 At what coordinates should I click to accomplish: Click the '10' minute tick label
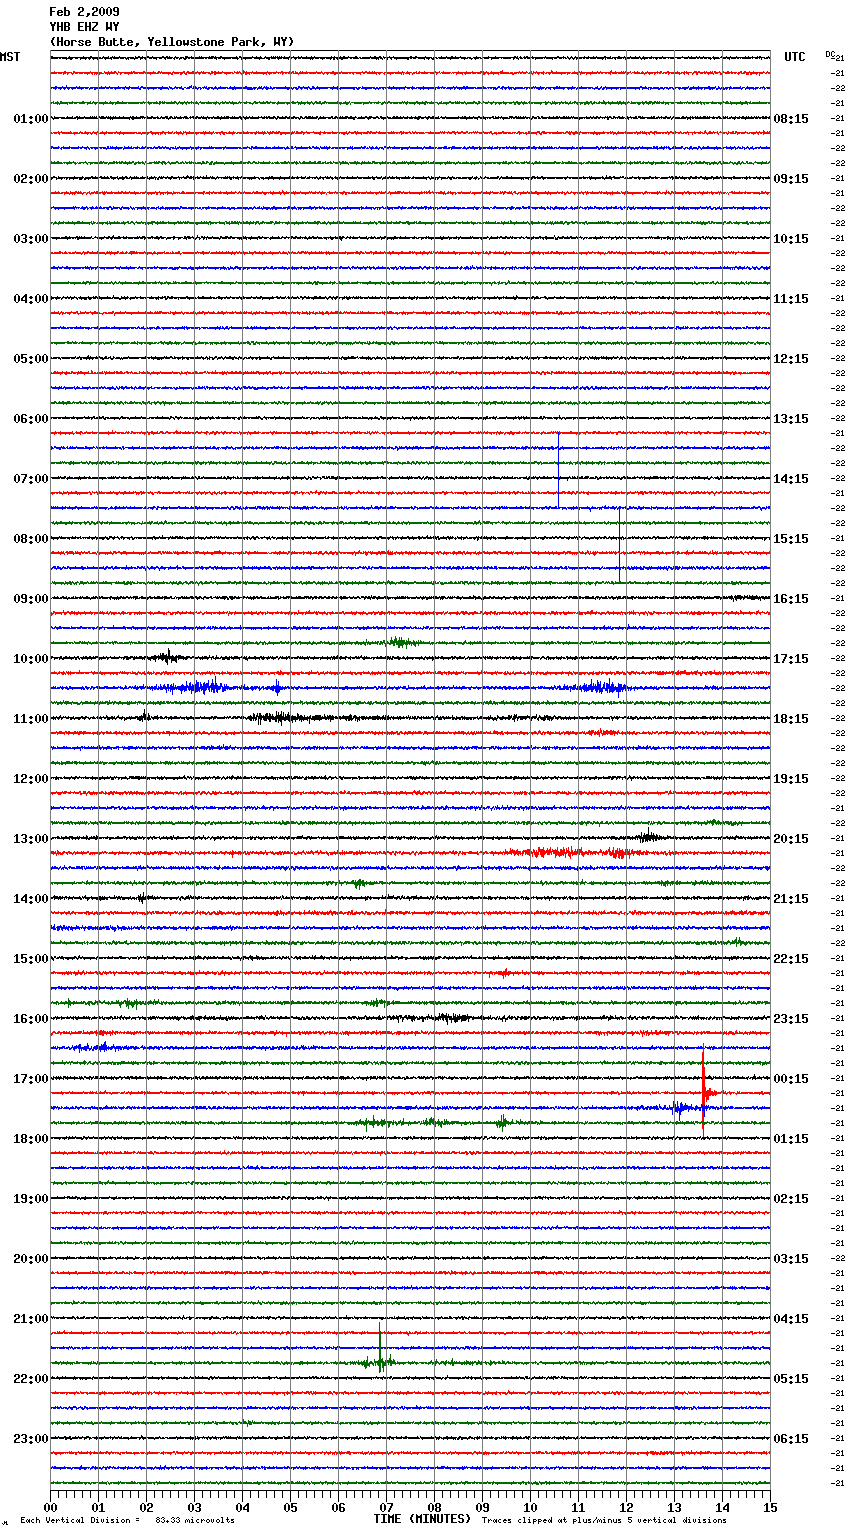point(531,1507)
